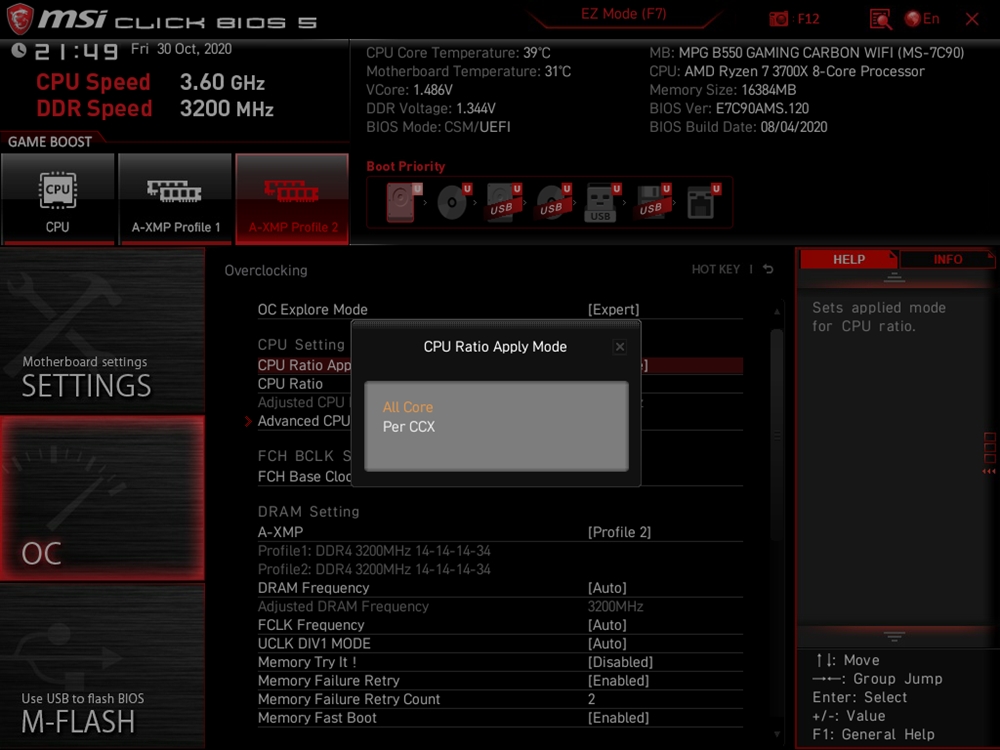Click the CPU Speed 3.60 GHz reading
Viewport: 1000px width, 750px height.
coord(151,82)
